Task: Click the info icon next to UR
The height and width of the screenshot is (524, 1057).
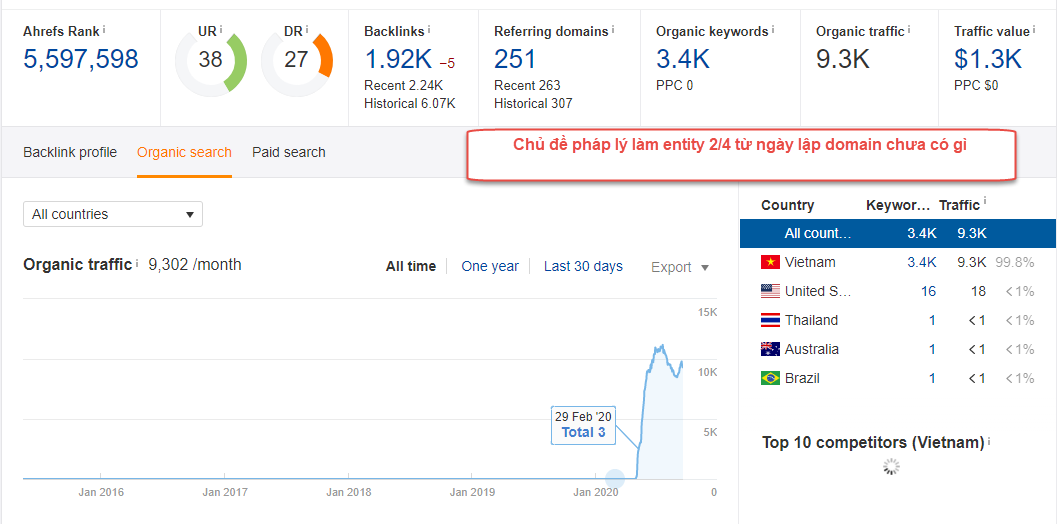Action: point(221,29)
